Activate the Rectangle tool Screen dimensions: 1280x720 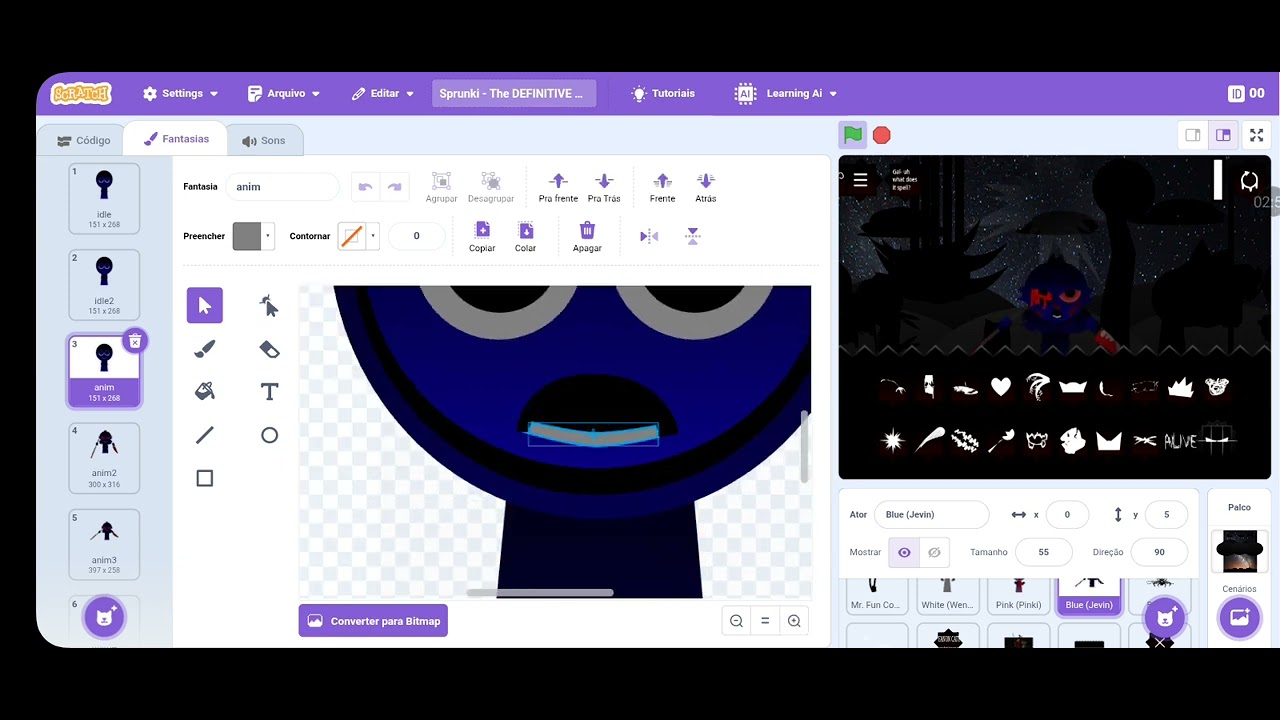pos(204,478)
